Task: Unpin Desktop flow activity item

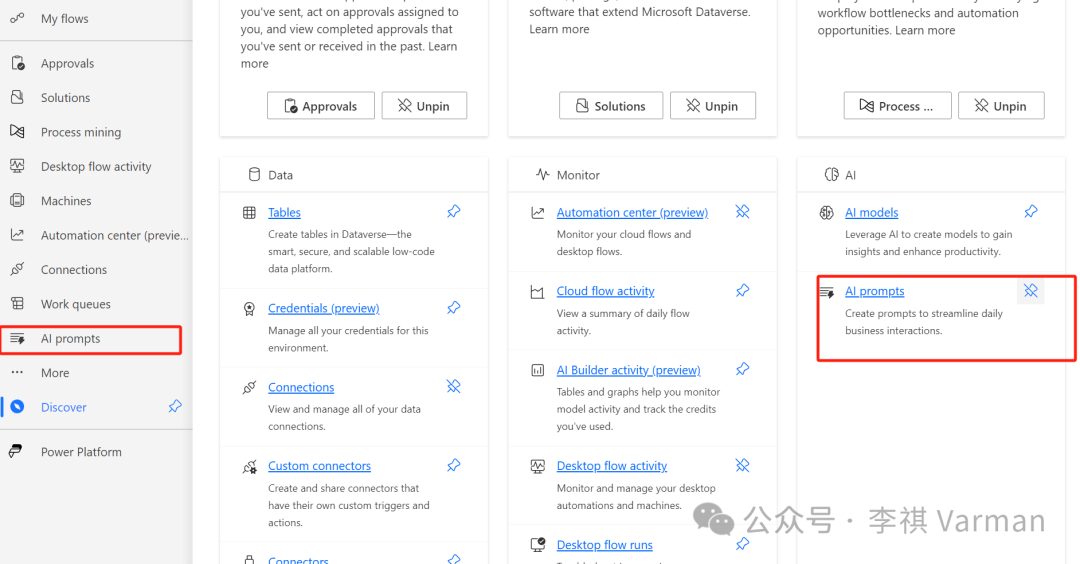Action: 742,466
